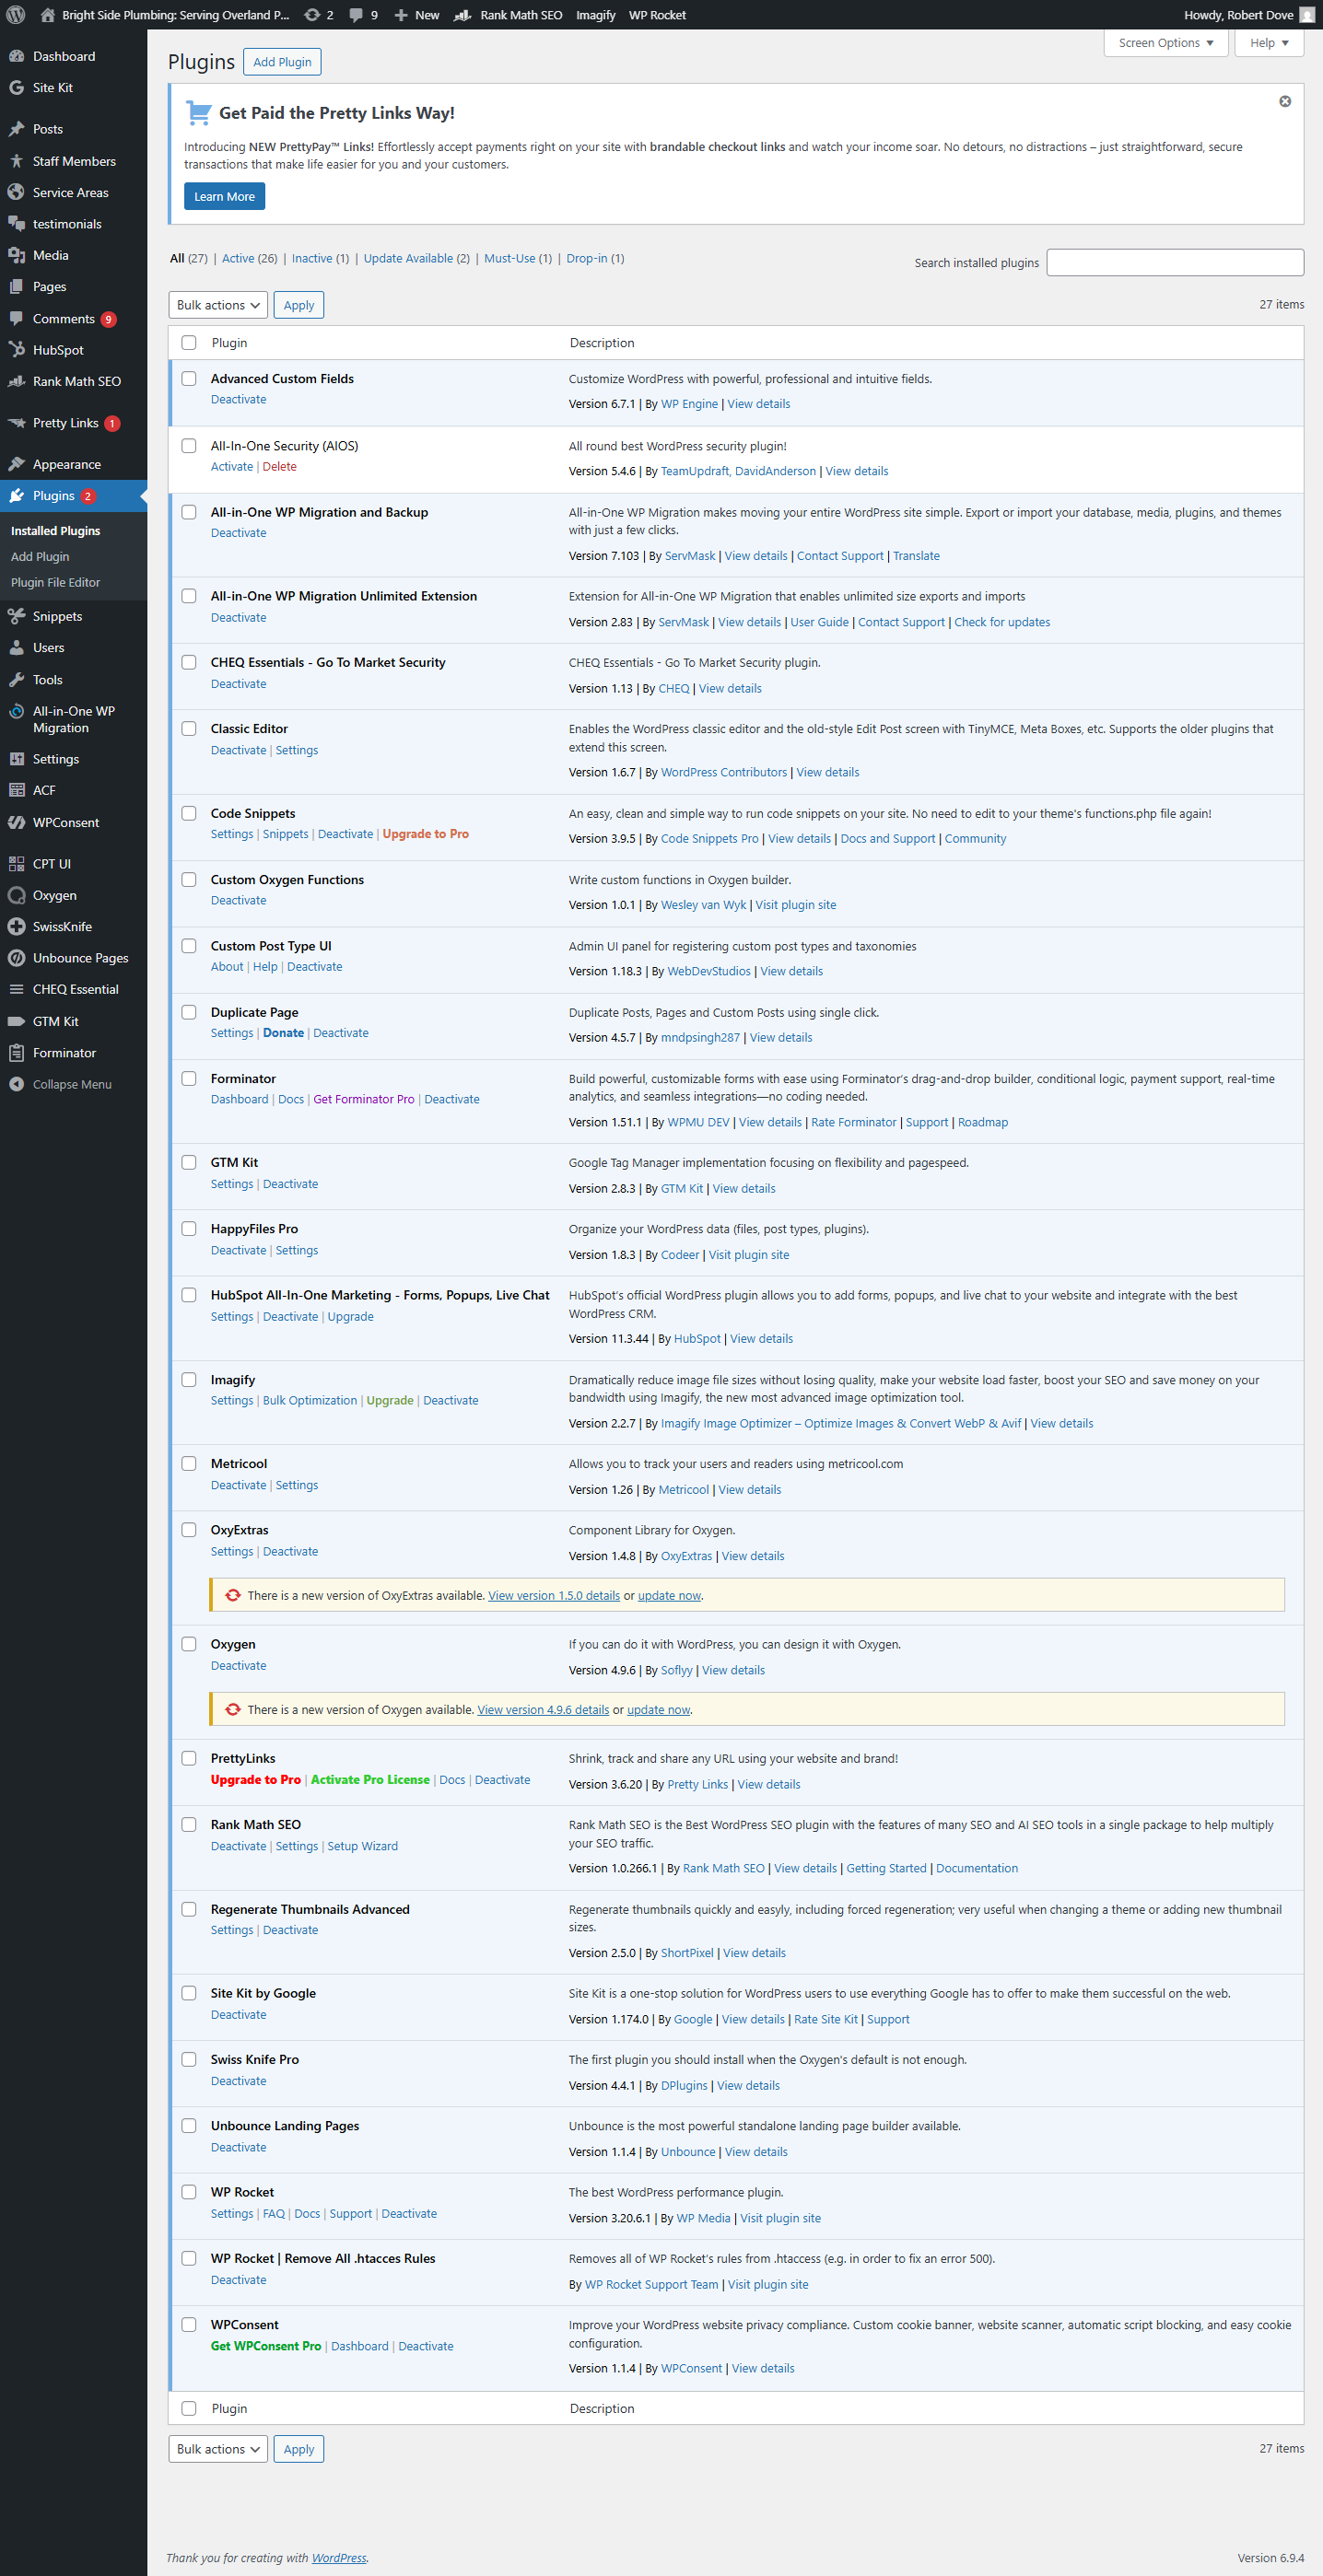Open Rank Math SEO sidebar icon
The height and width of the screenshot is (2576, 1323).
pyautogui.click(x=16, y=381)
